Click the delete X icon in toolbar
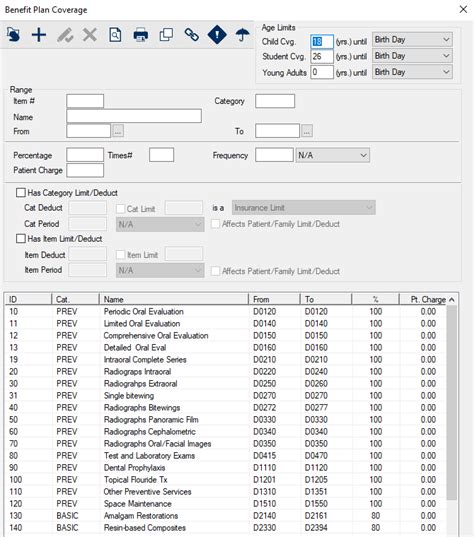The image size is (474, 537). 90,35
